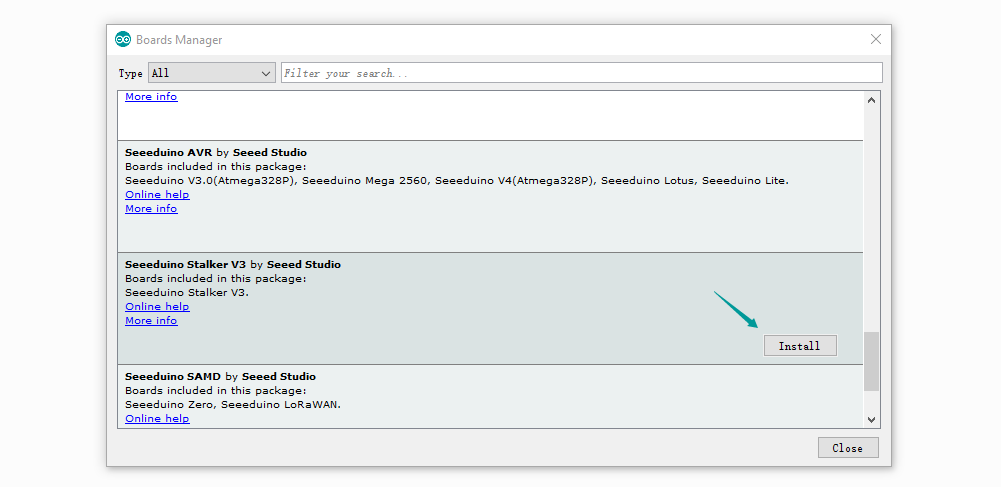Click the vertical scrollbar thumb
The width and height of the screenshot is (1001, 487).
(871, 361)
